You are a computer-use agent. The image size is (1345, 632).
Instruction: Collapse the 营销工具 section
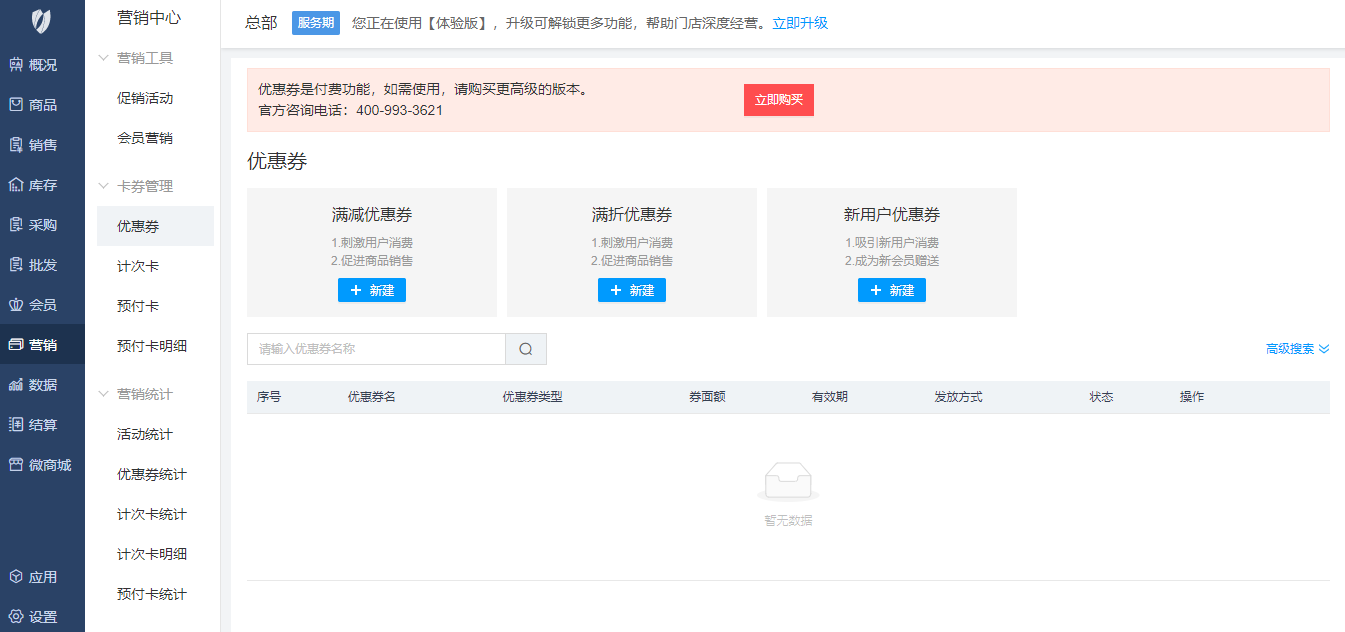[x=103, y=58]
